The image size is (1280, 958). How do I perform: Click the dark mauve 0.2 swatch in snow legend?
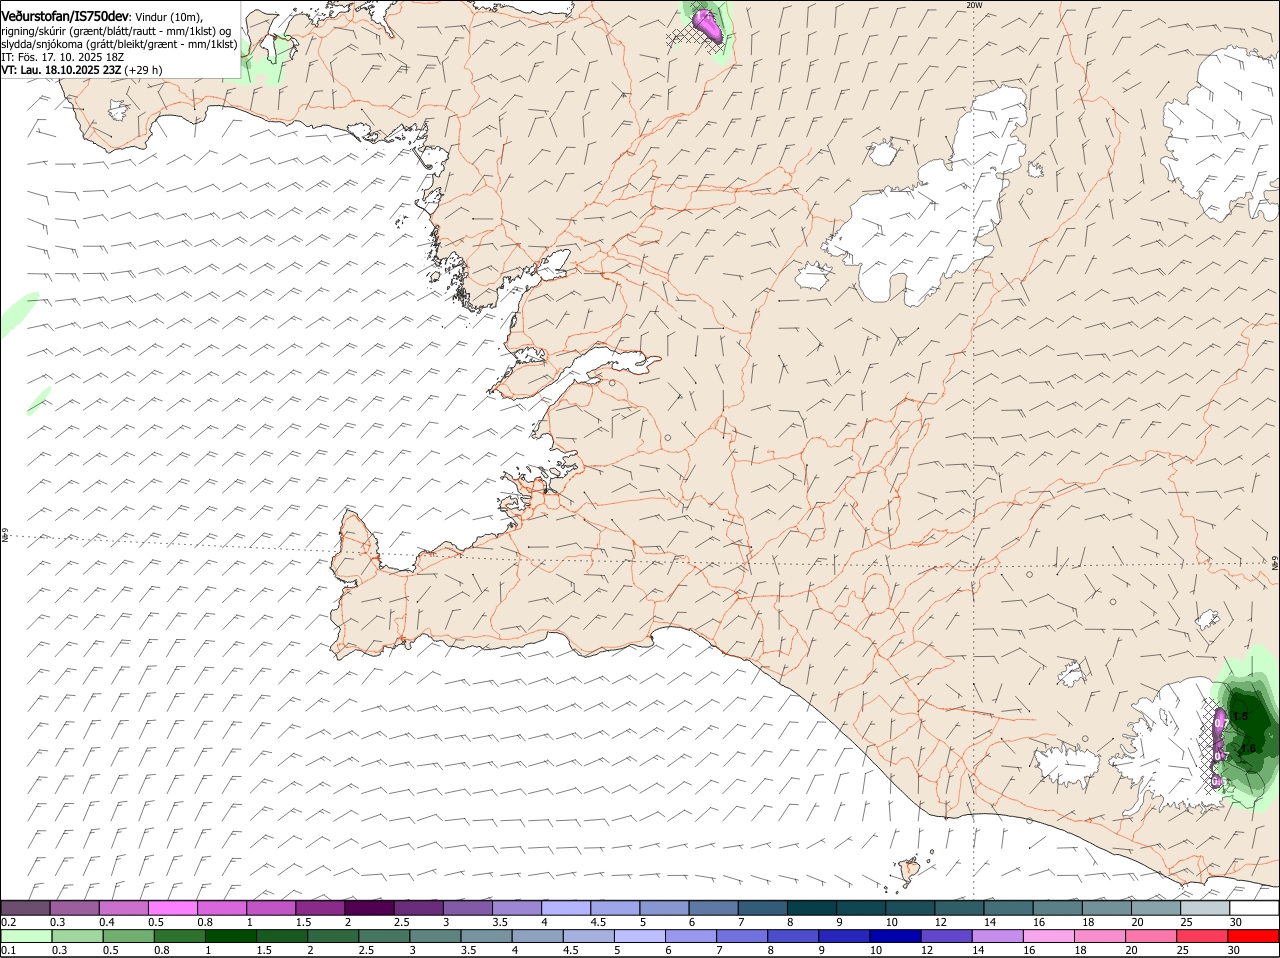coord(25,908)
